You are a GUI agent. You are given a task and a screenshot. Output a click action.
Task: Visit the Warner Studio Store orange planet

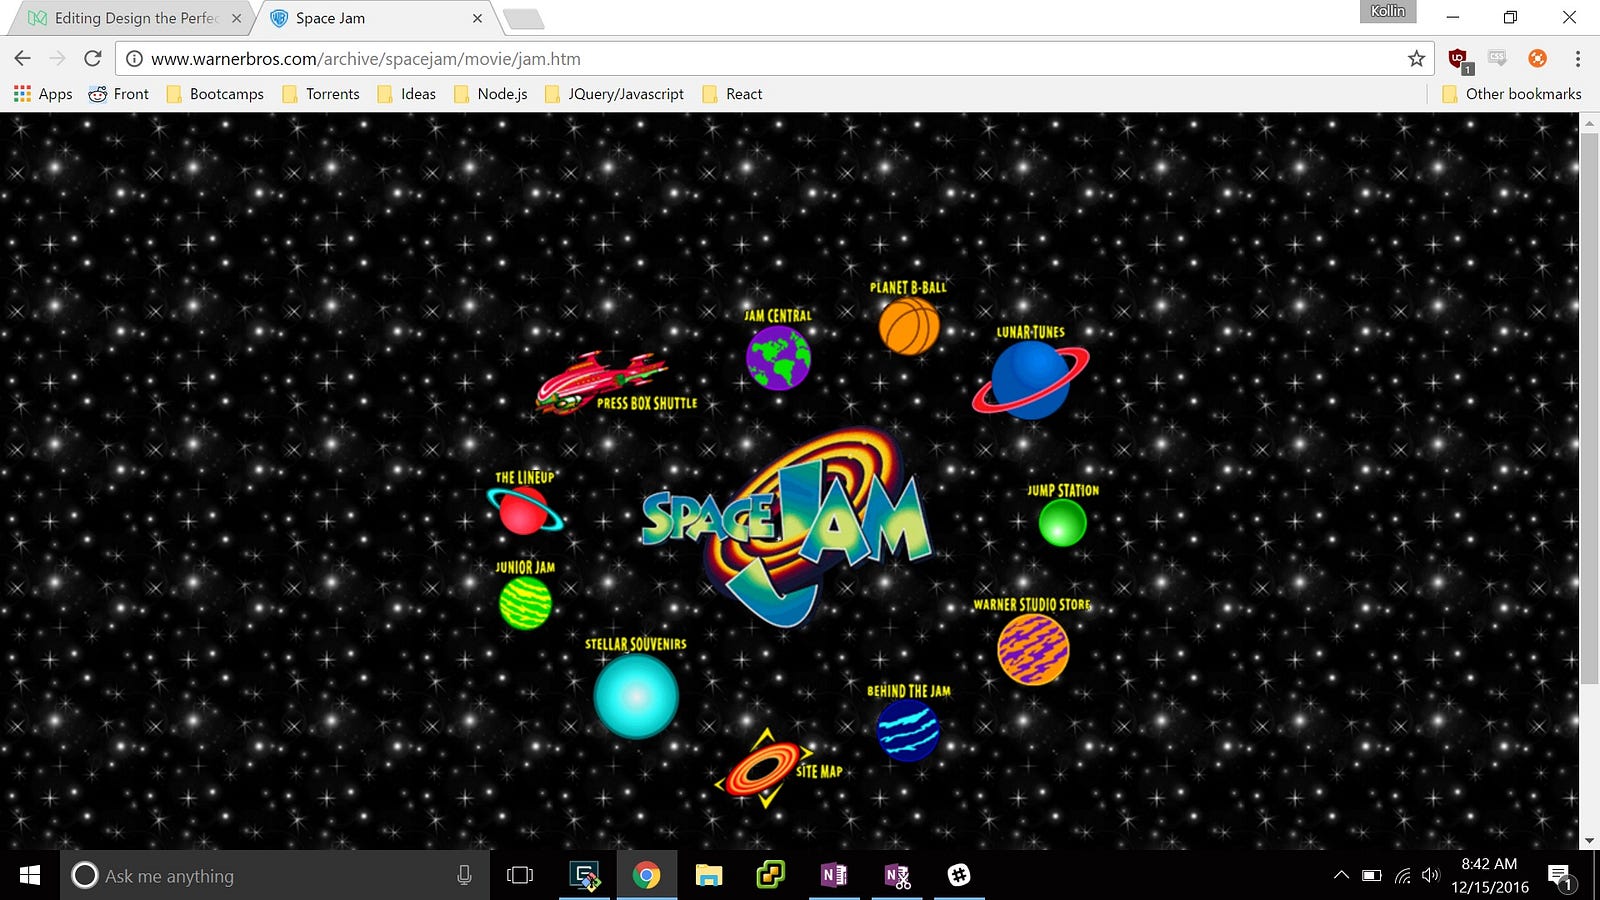point(1033,650)
